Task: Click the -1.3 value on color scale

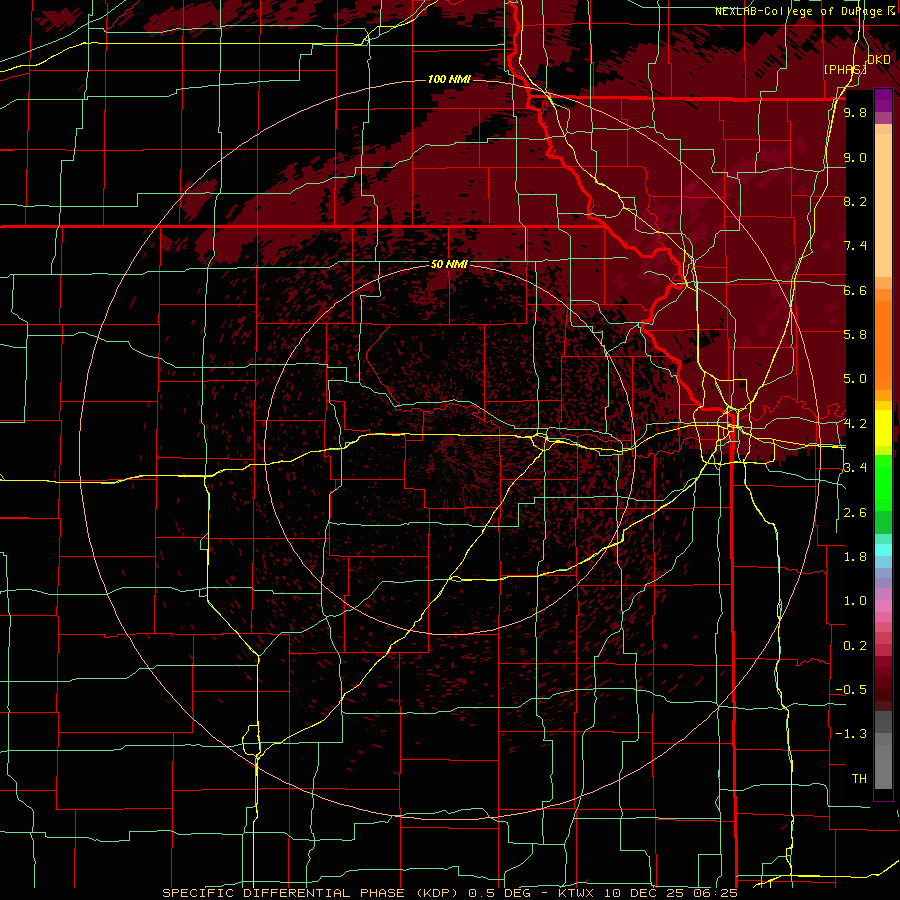Action: coord(851,735)
